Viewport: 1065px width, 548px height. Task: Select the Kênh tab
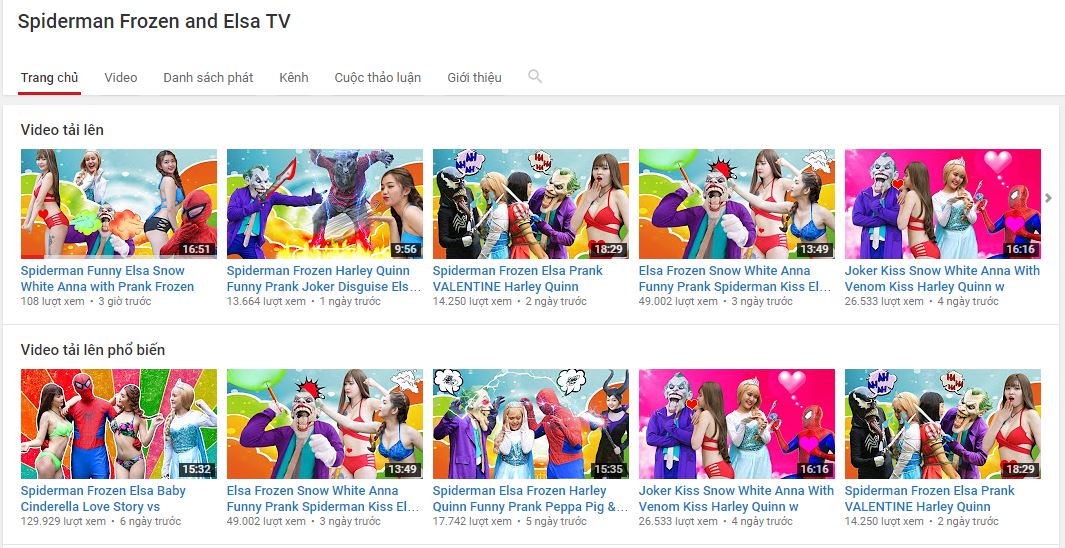(x=294, y=78)
